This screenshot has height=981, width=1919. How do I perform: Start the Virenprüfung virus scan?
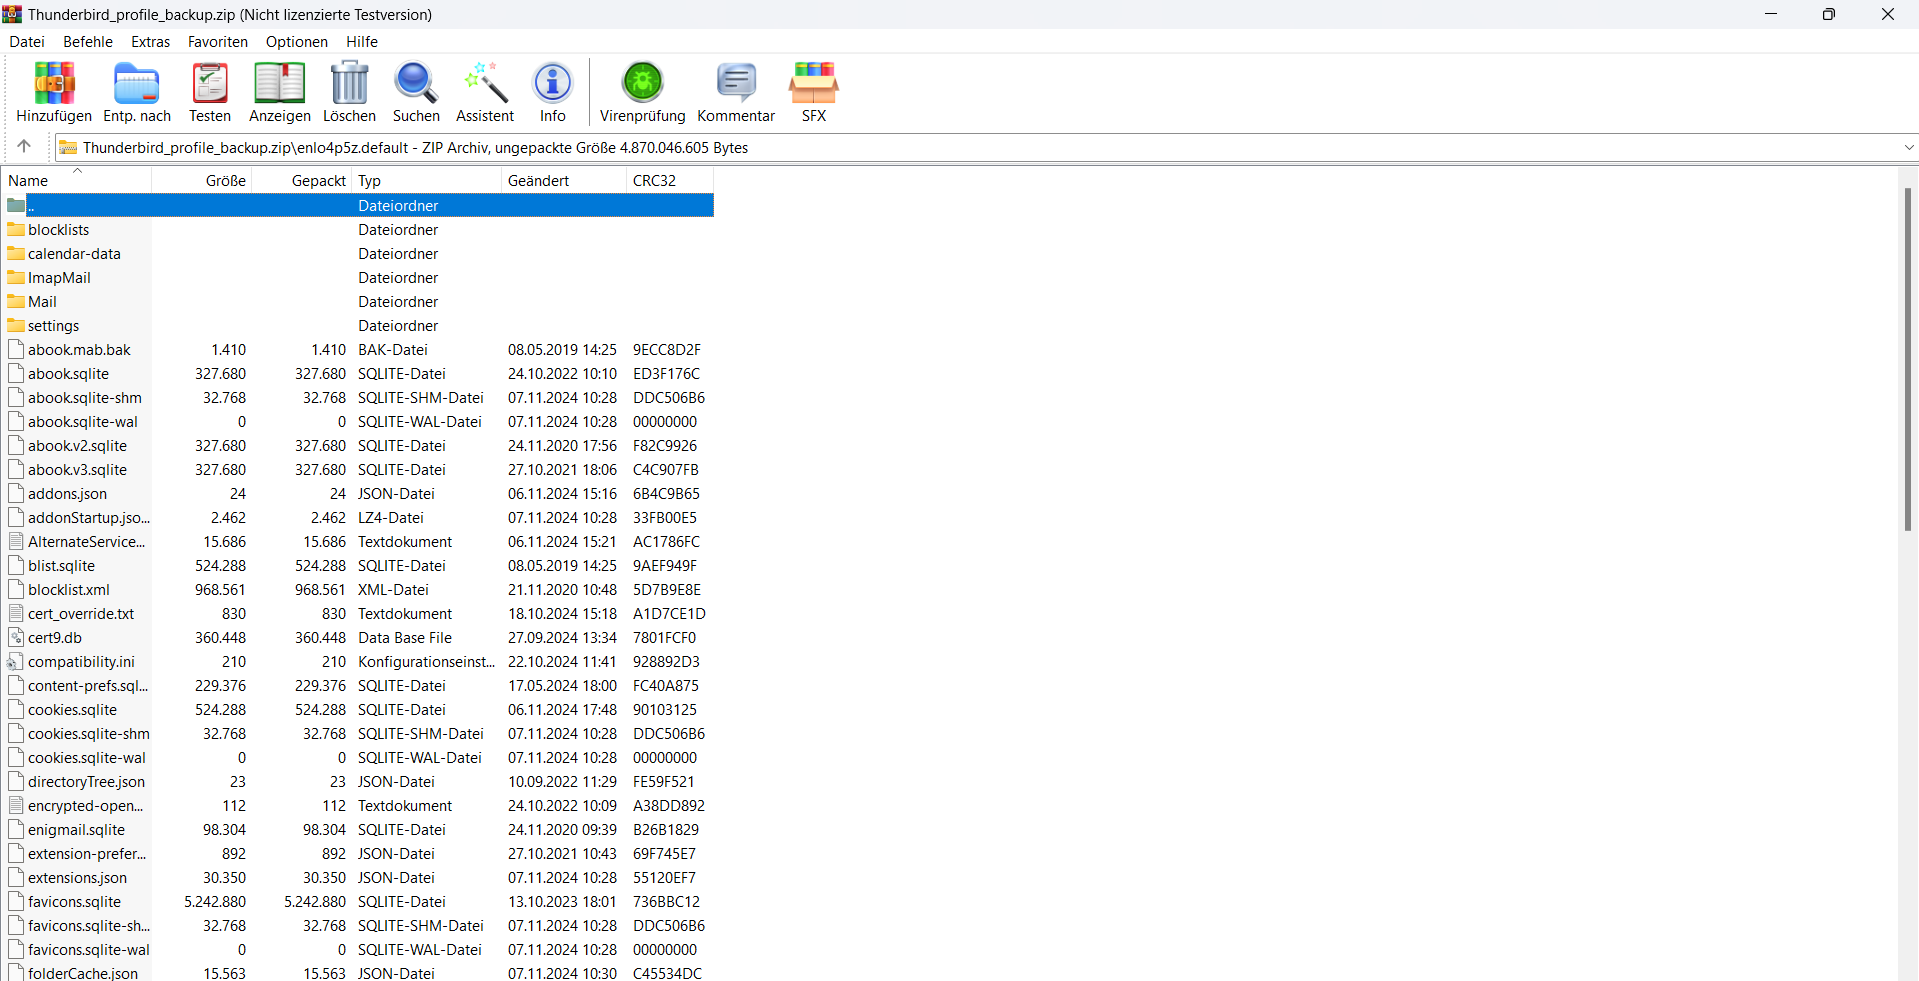click(x=642, y=92)
